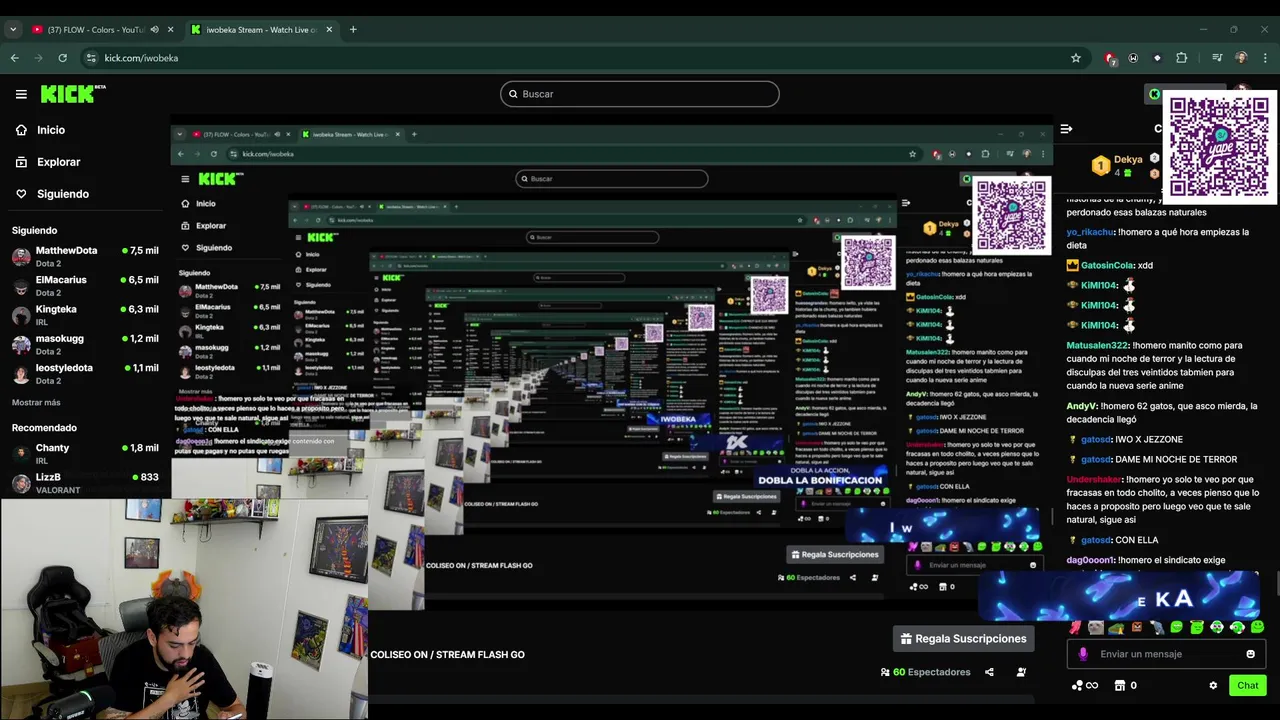1280x720 pixels.
Task: Open the Extensions puzzle menu
Action: (1181, 58)
